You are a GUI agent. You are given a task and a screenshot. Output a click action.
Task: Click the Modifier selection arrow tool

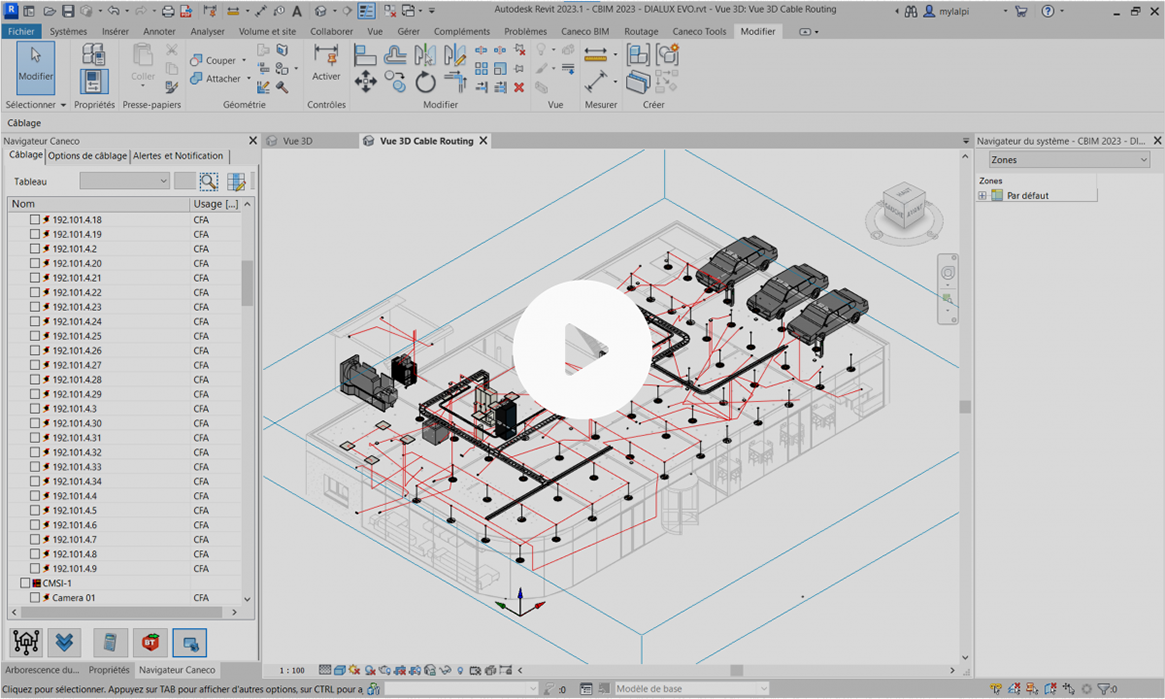click(36, 68)
